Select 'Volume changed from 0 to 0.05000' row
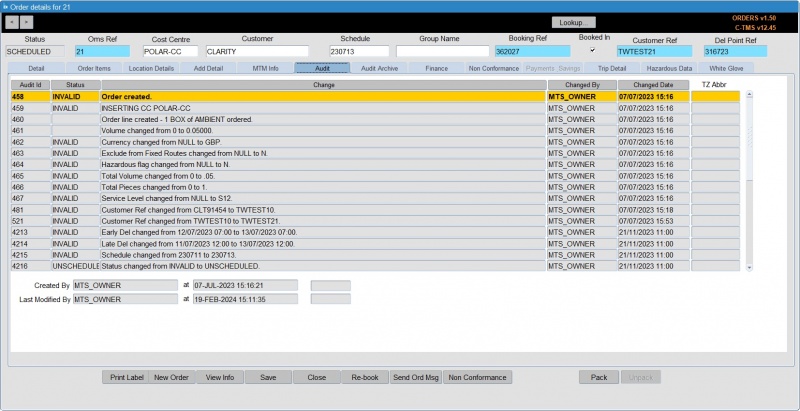This screenshot has width=800, height=411. [x=376, y=131]
